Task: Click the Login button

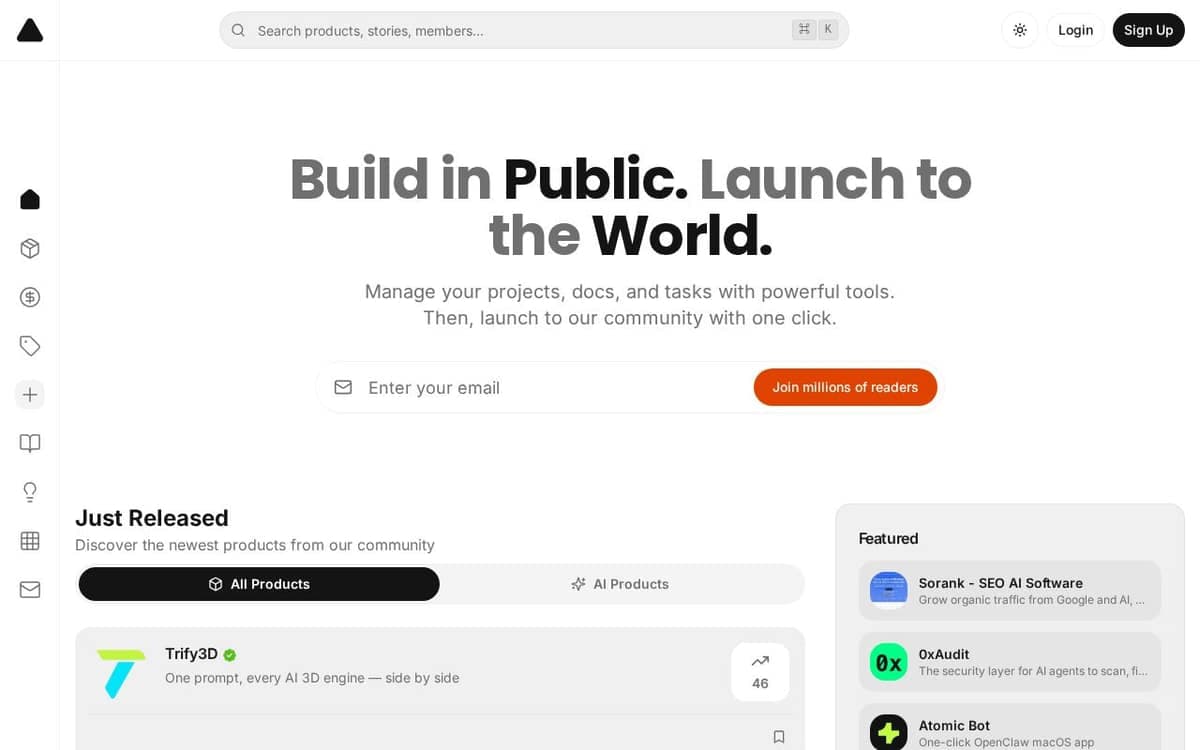Action: pyautogui.click(x=1076, y=30)
